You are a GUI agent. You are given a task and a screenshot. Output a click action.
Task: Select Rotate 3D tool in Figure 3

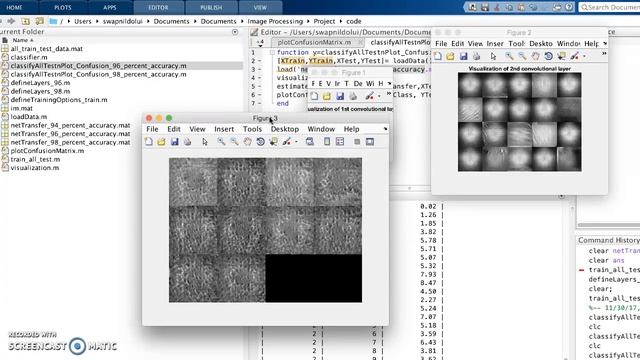[x=260, y=142]
